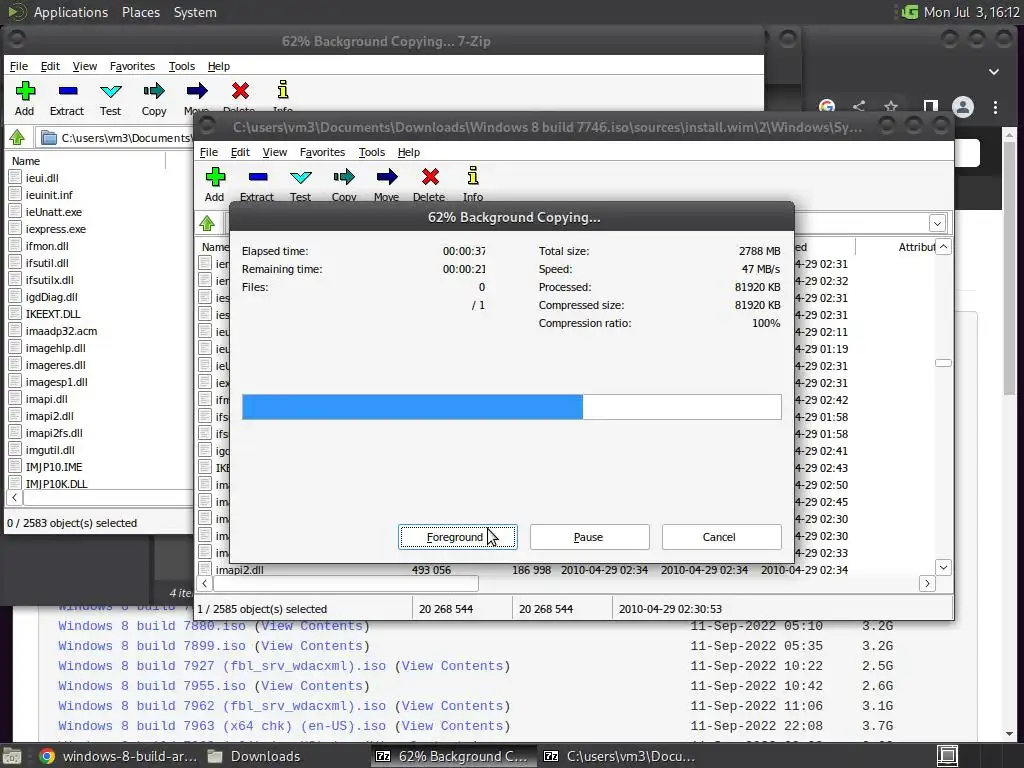Open Chrome three-dot menu
Image resolution: width=1024 pixels, height=768 pixels.
click(995, 107)
